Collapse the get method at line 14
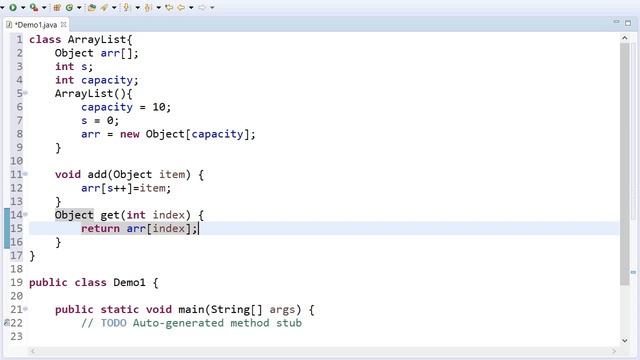The image size is (640, 360). [25, 214]
